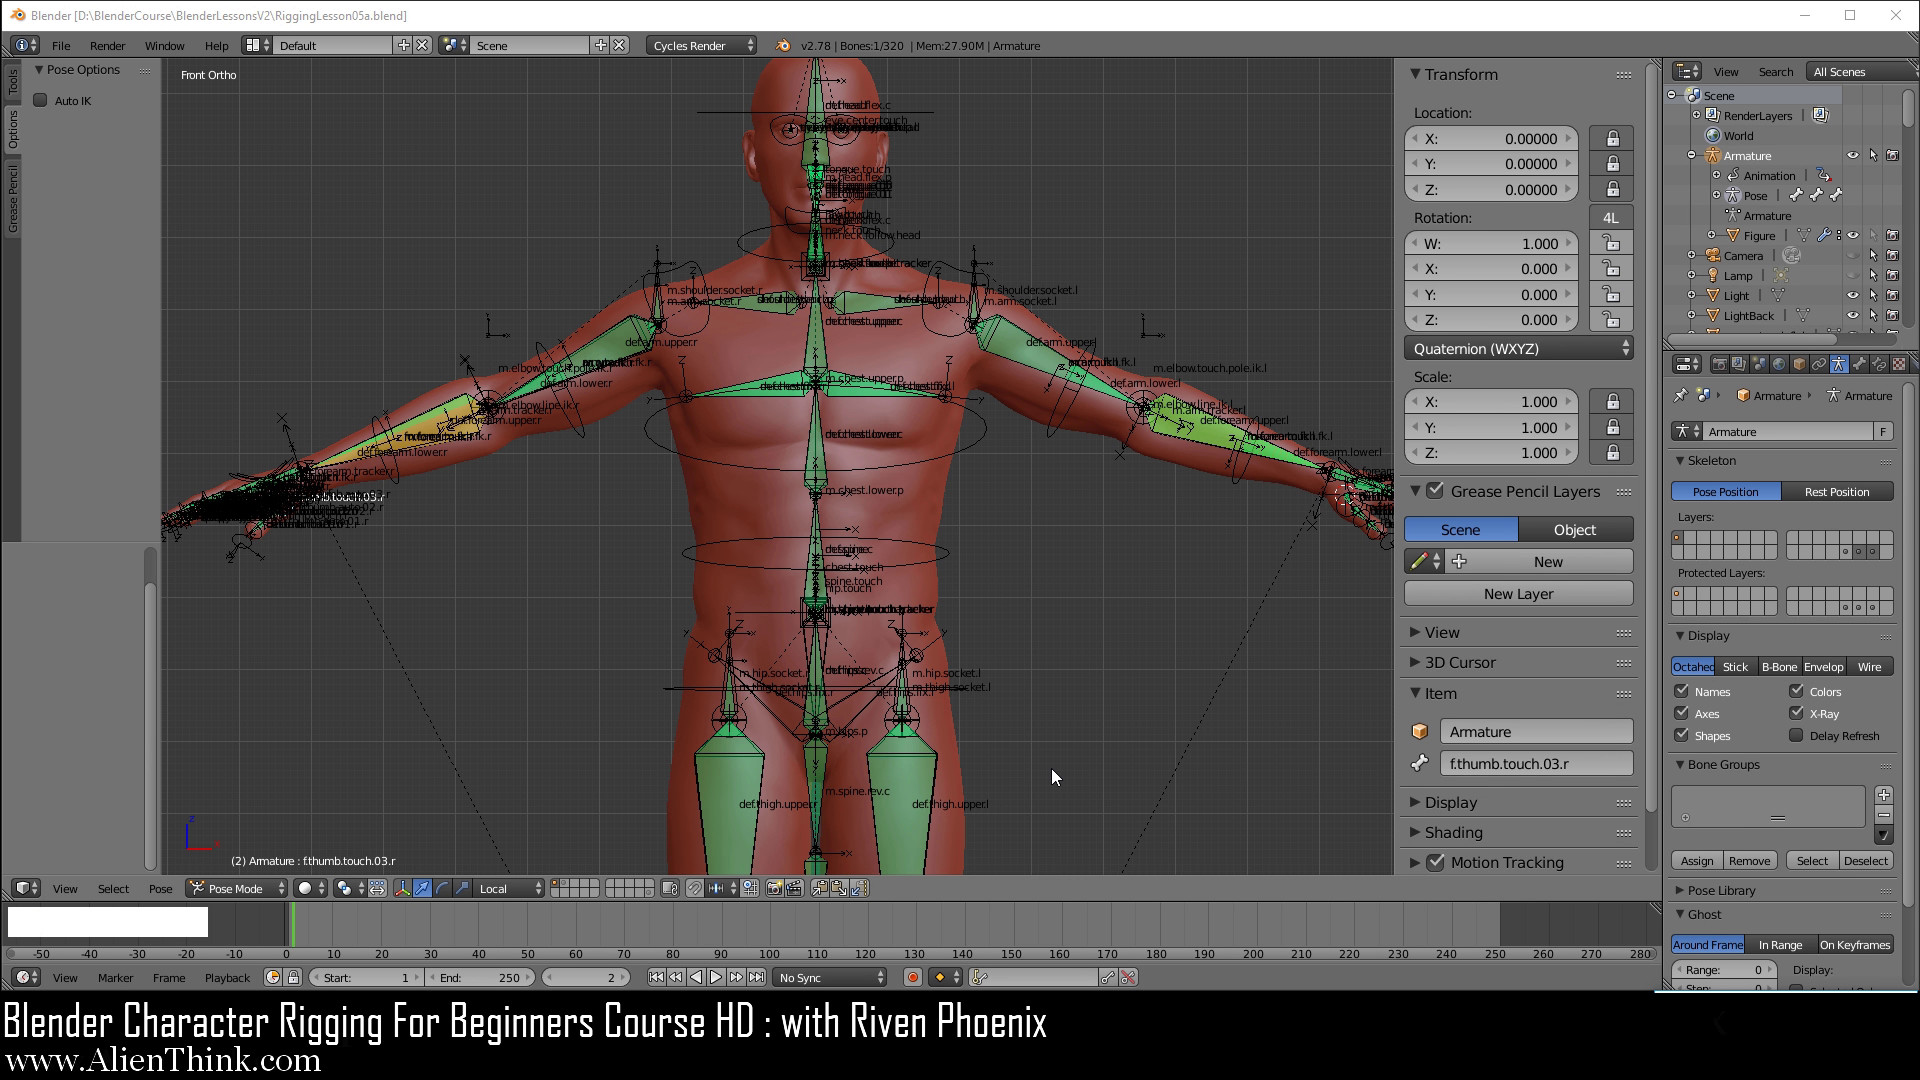The image size is (1920, 1080).
Task: Open the Render properties camera tab
Action: pos(1720,364)
